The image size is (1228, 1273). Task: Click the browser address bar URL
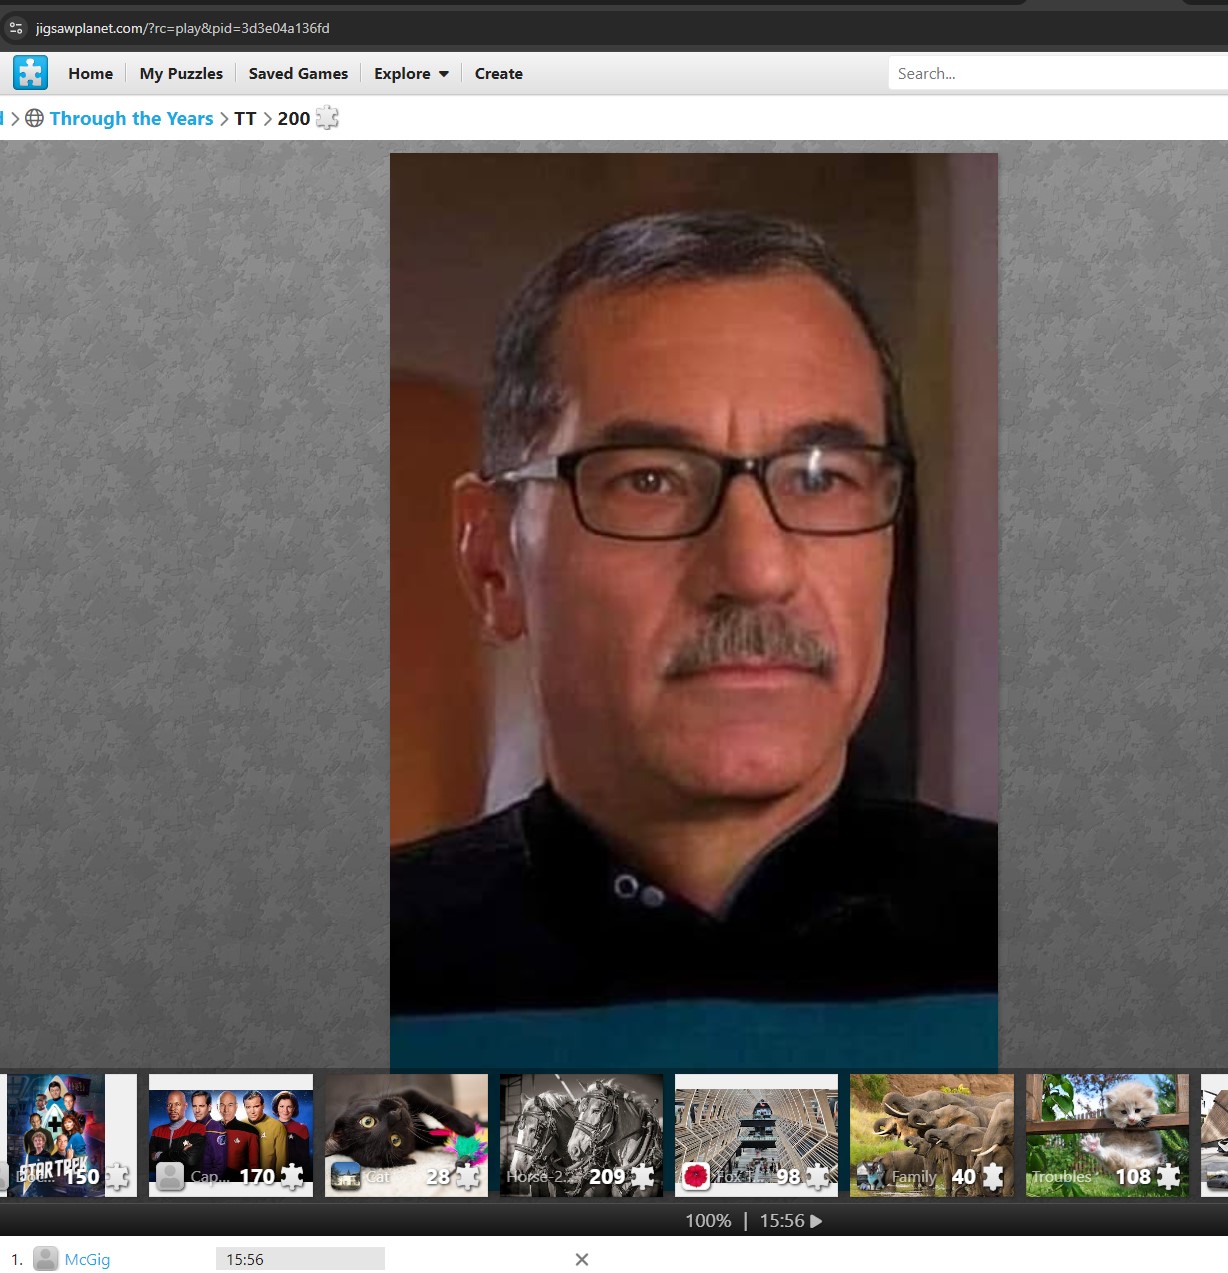point(183,28)
